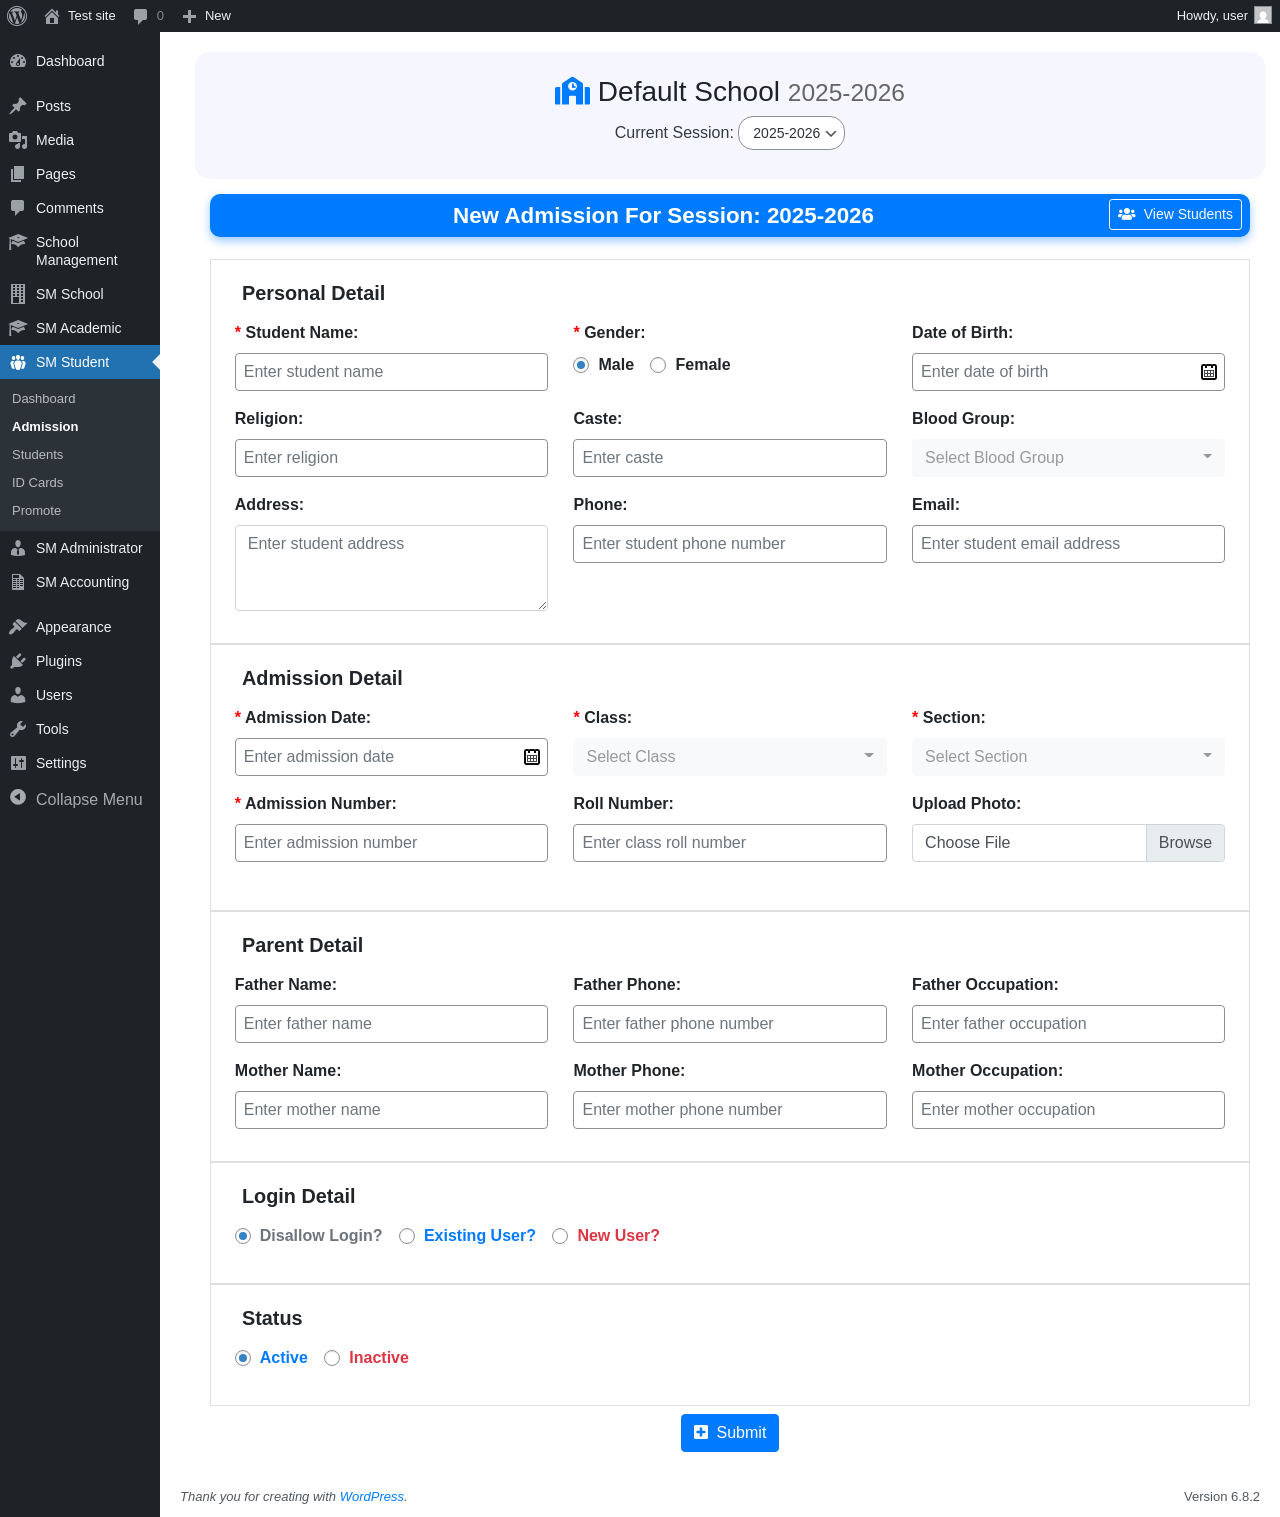Choose the Existing User radio option
The width and height of the screenshot is (1280, 1517).
point(407,1236)
